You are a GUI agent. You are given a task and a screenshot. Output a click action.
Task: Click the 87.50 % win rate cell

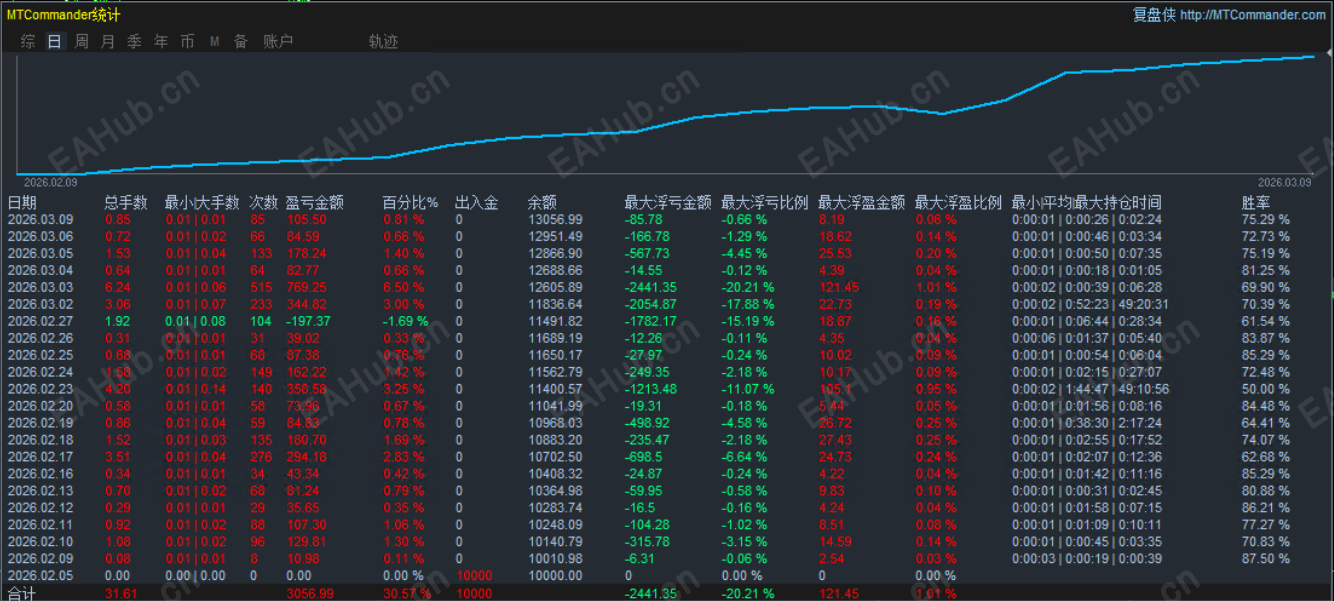pyautogui.click(x=1265, y=559)
